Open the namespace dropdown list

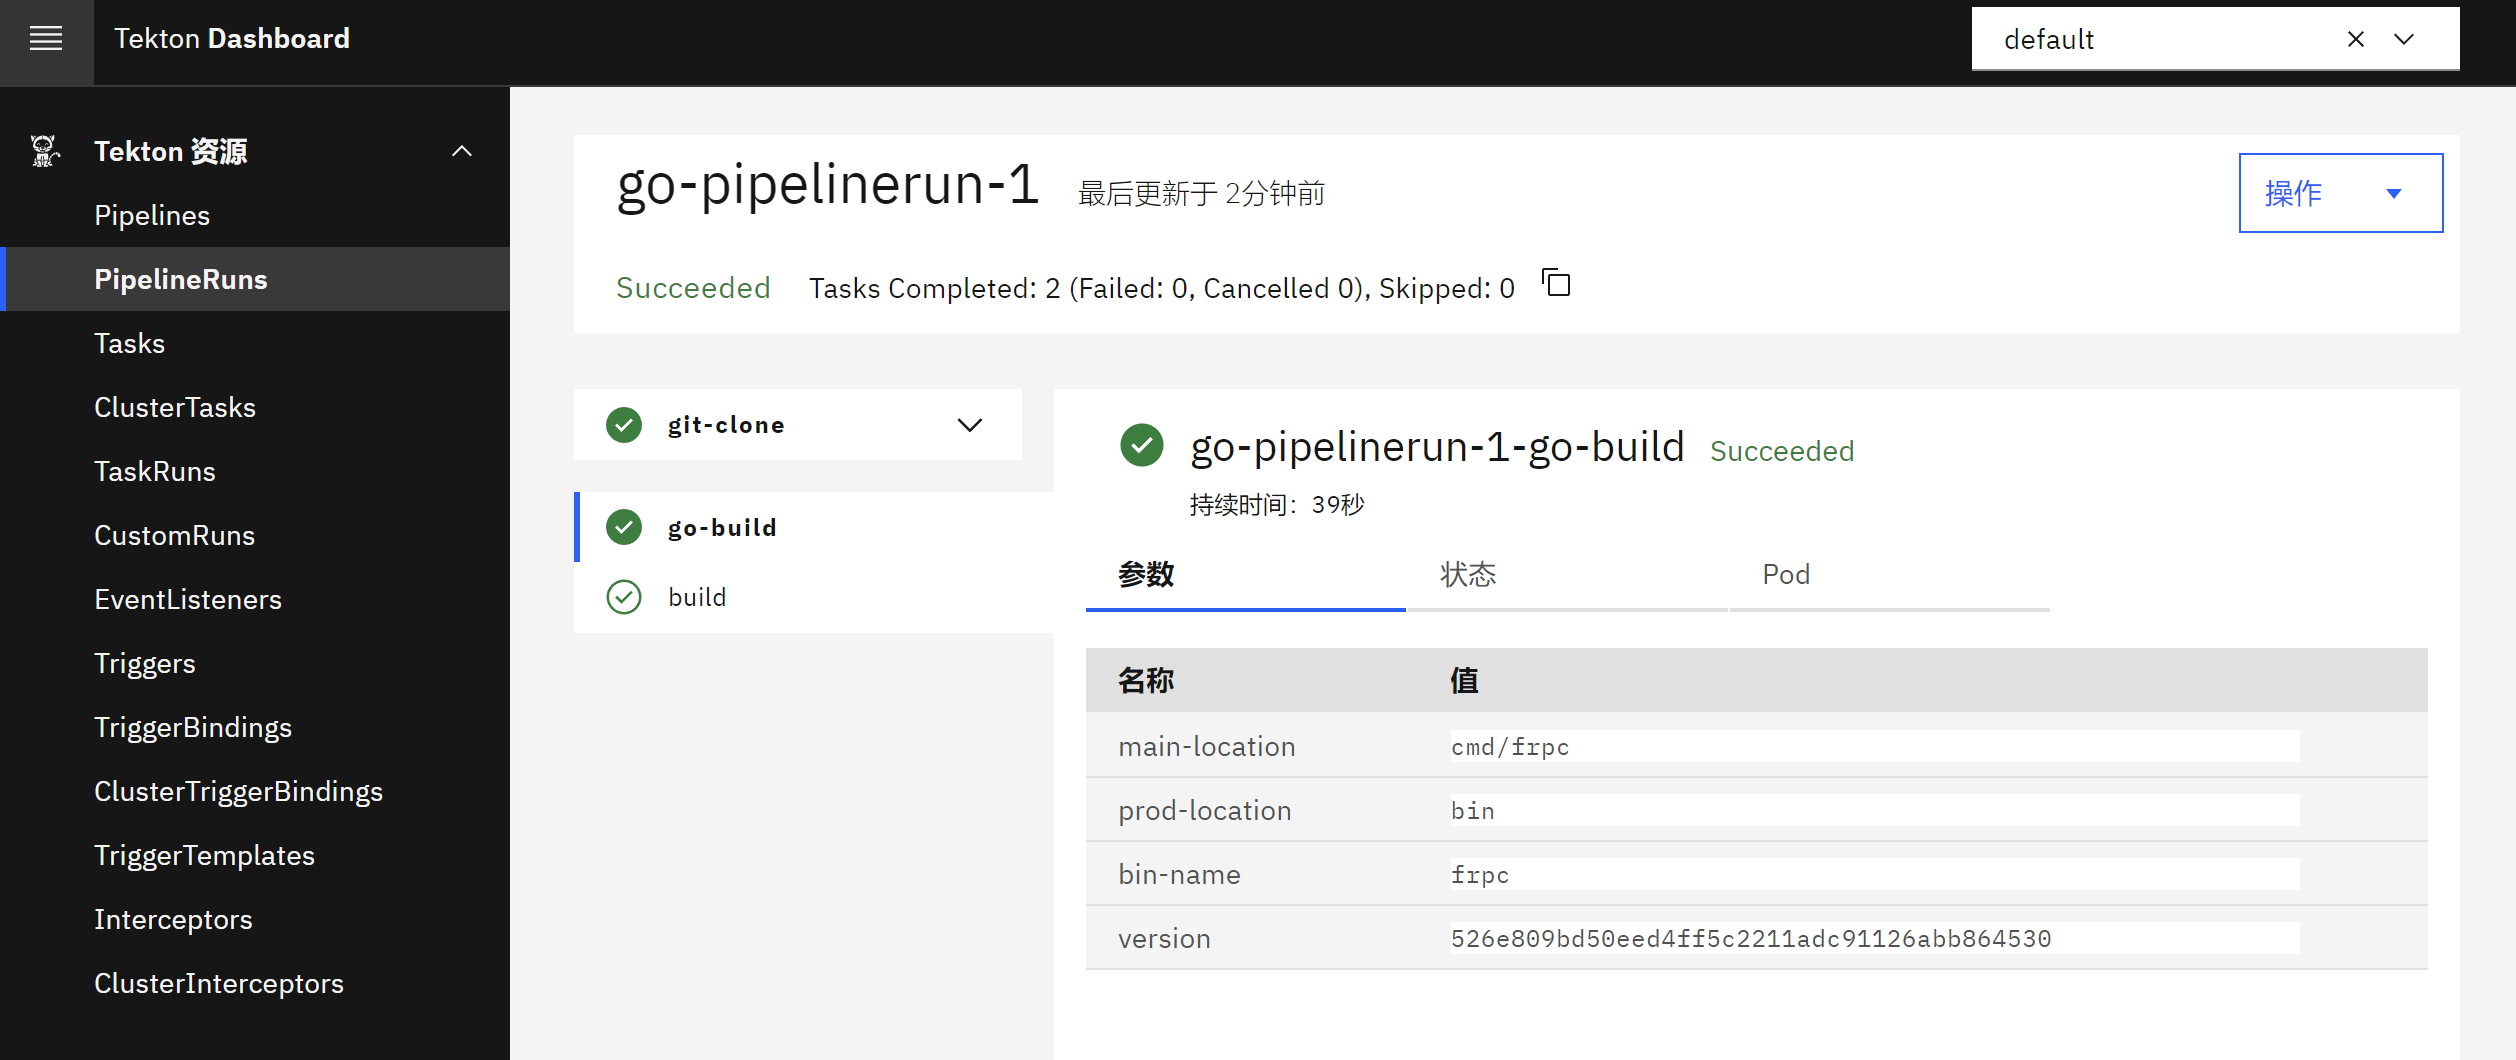[2404, 40]
